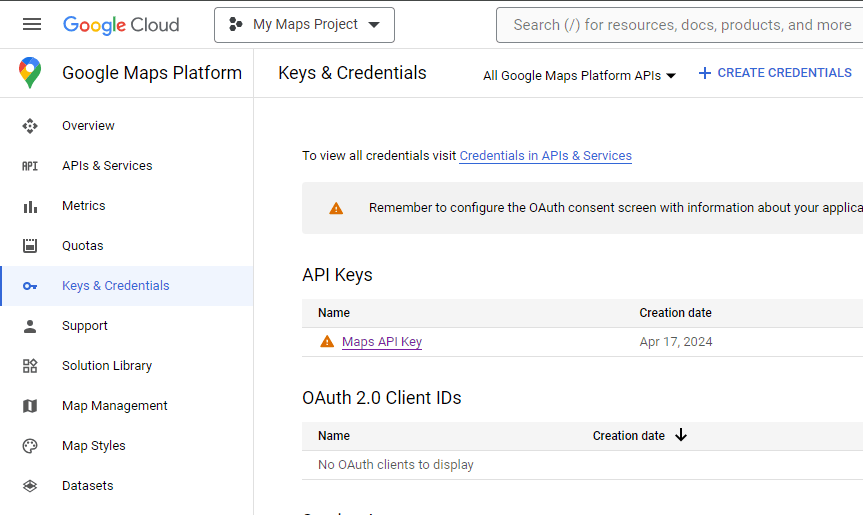
Task: Click the Support person icon
Action: pyautogui.click(x=30, y=326)
